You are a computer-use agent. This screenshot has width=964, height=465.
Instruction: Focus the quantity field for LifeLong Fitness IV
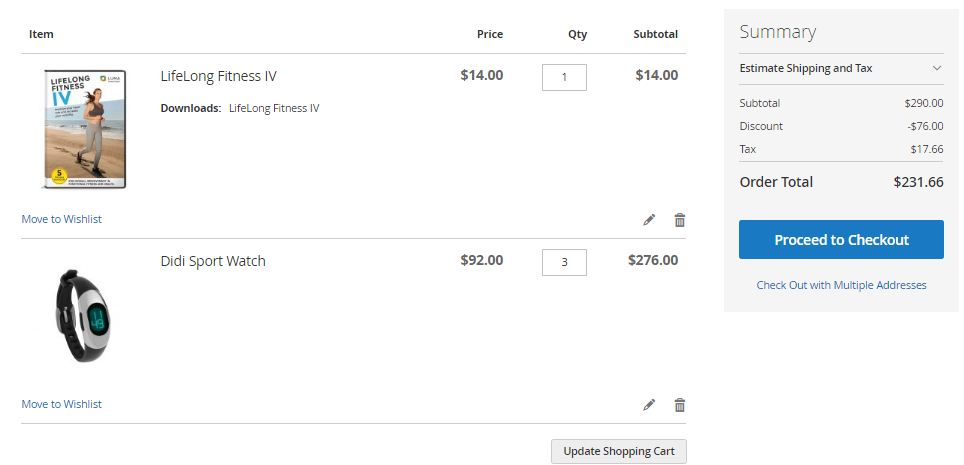coord(564,77)
